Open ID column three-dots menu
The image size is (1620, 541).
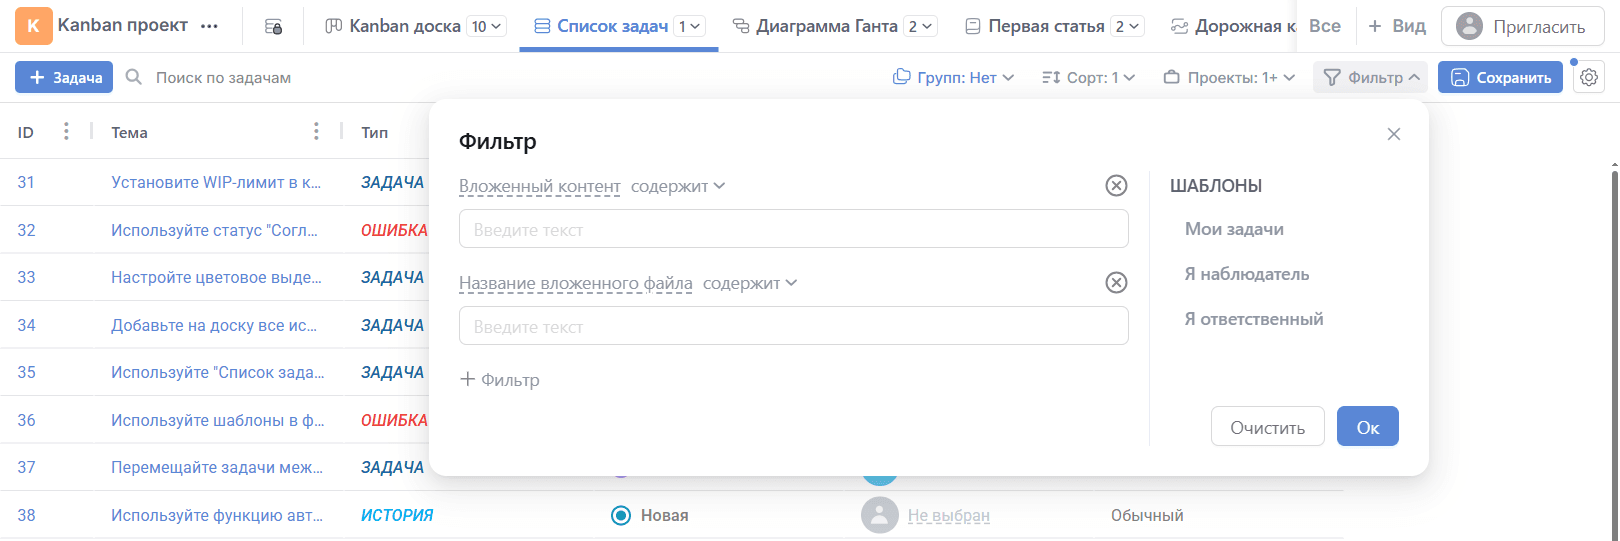[66, 131]
